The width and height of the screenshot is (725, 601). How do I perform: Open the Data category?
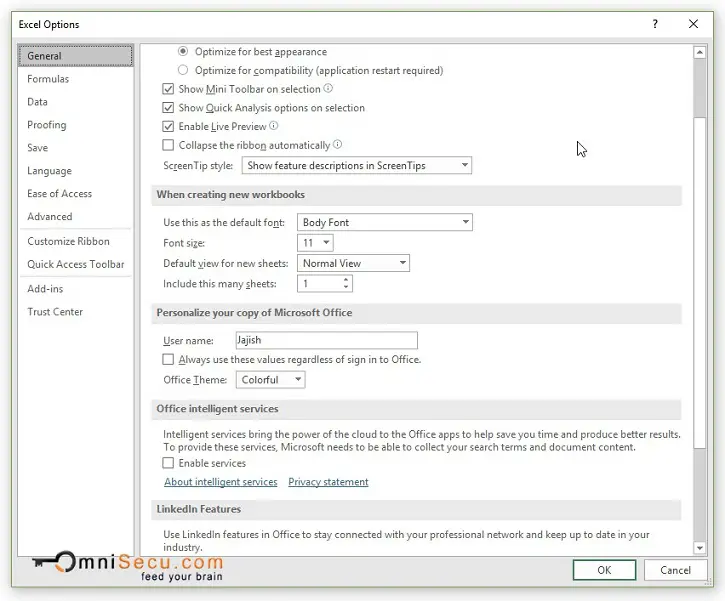[x=76, y=102]
